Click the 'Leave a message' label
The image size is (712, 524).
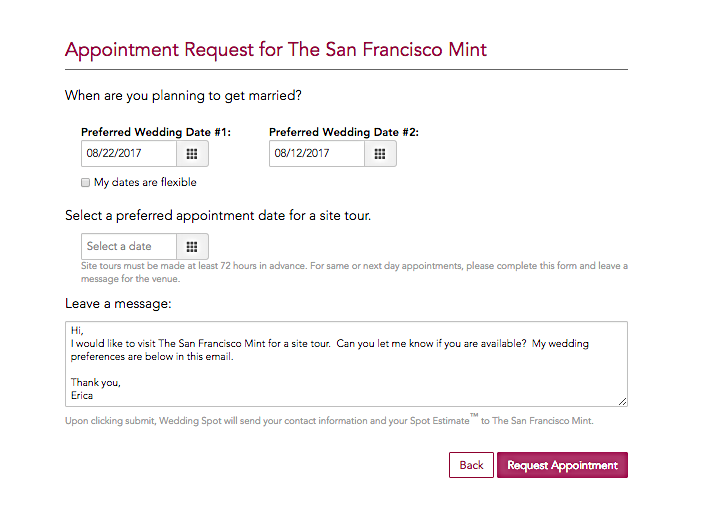pos(118,303)
